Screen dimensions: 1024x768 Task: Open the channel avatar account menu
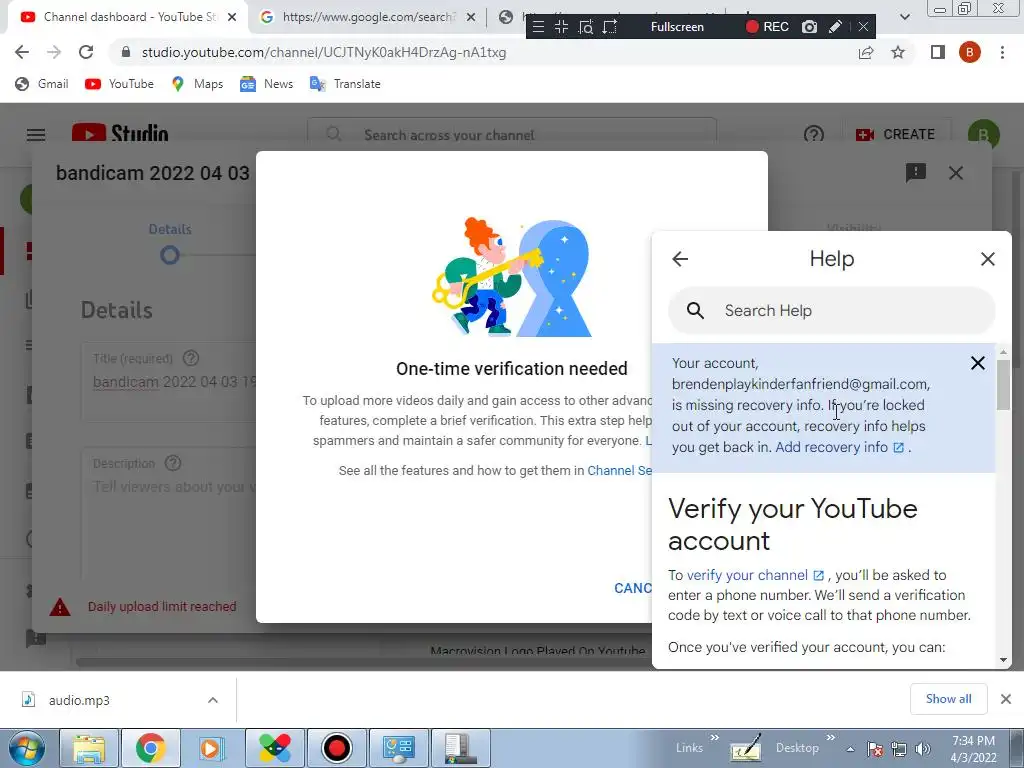(x=983, y=135)
